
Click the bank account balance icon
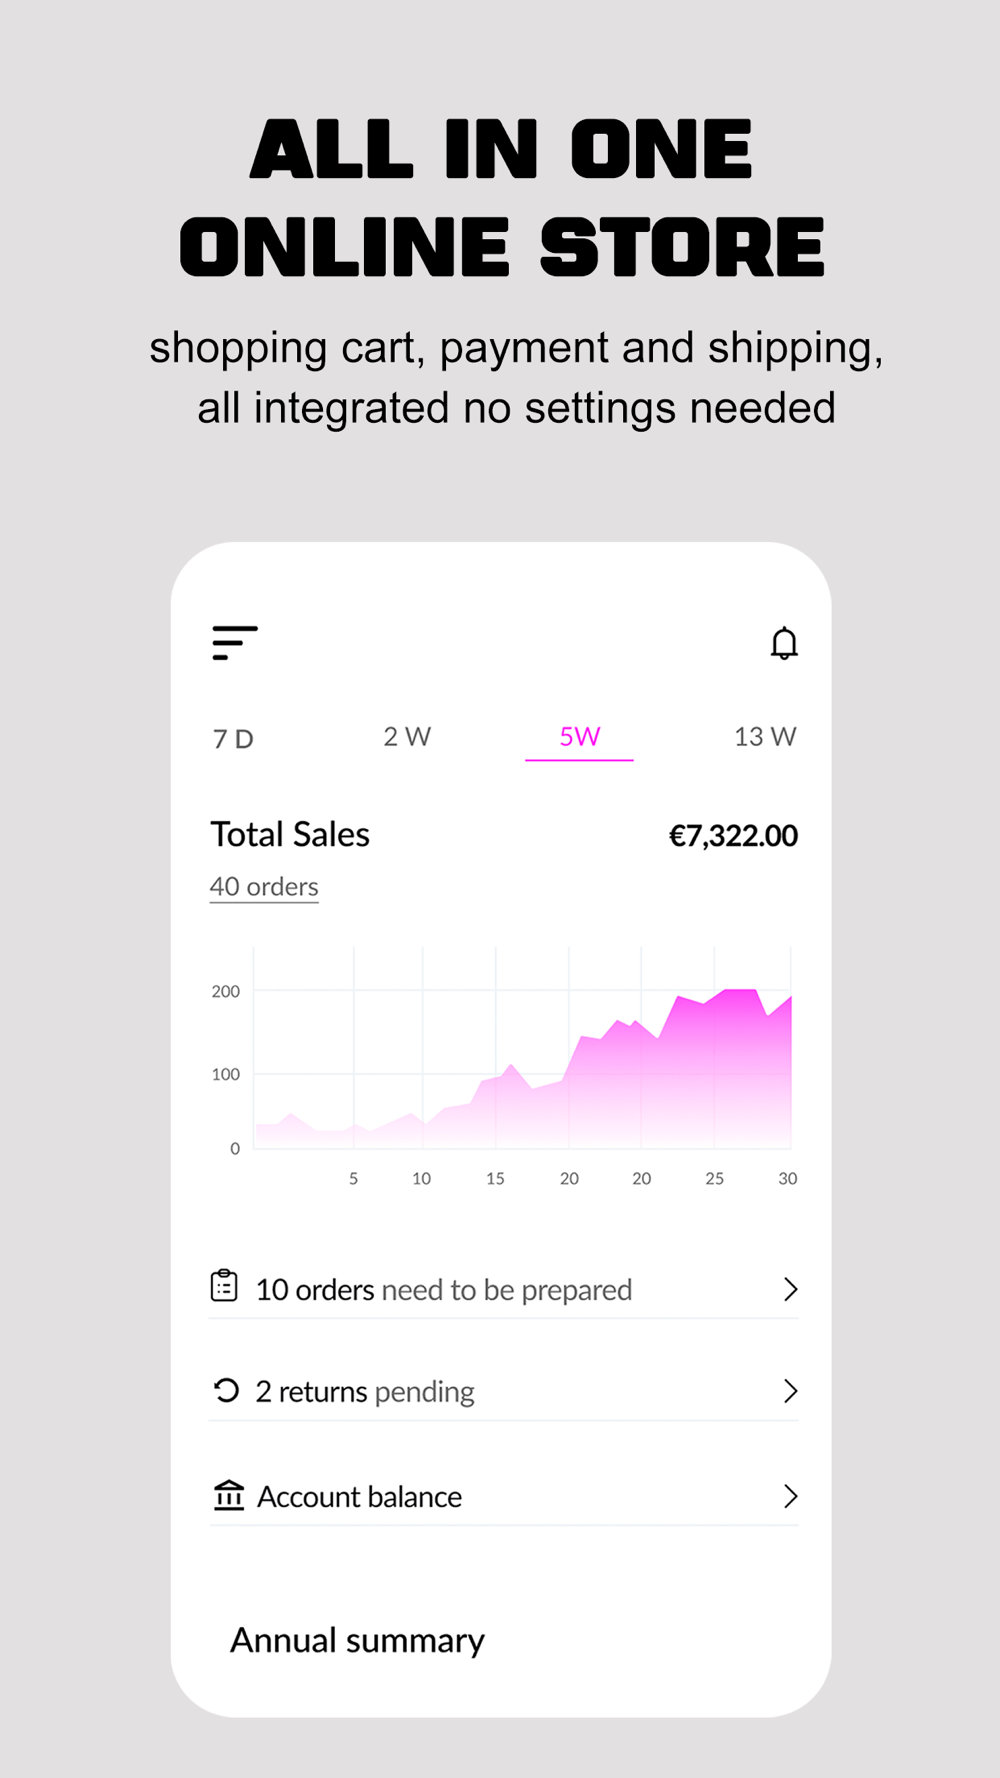(x=229, y=1495)
